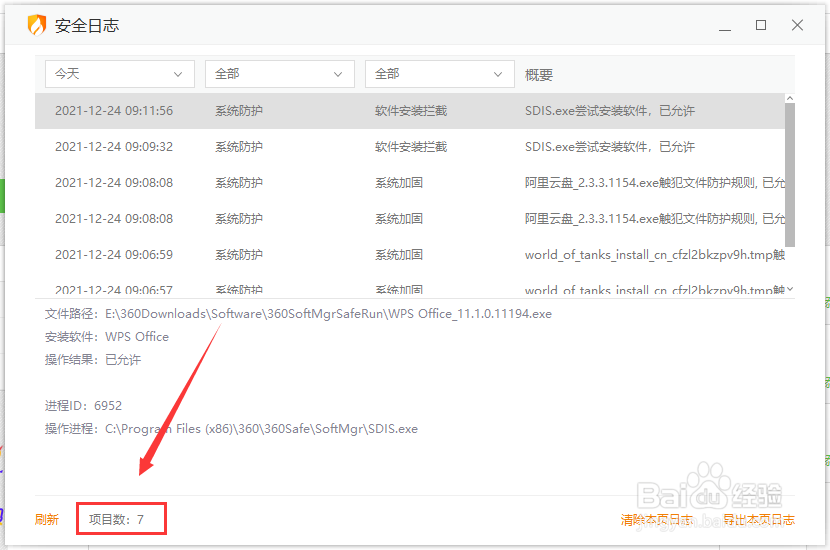Click the 操作进程 SDIS.exe path line
Screen dimensions: 830x550
231,429
